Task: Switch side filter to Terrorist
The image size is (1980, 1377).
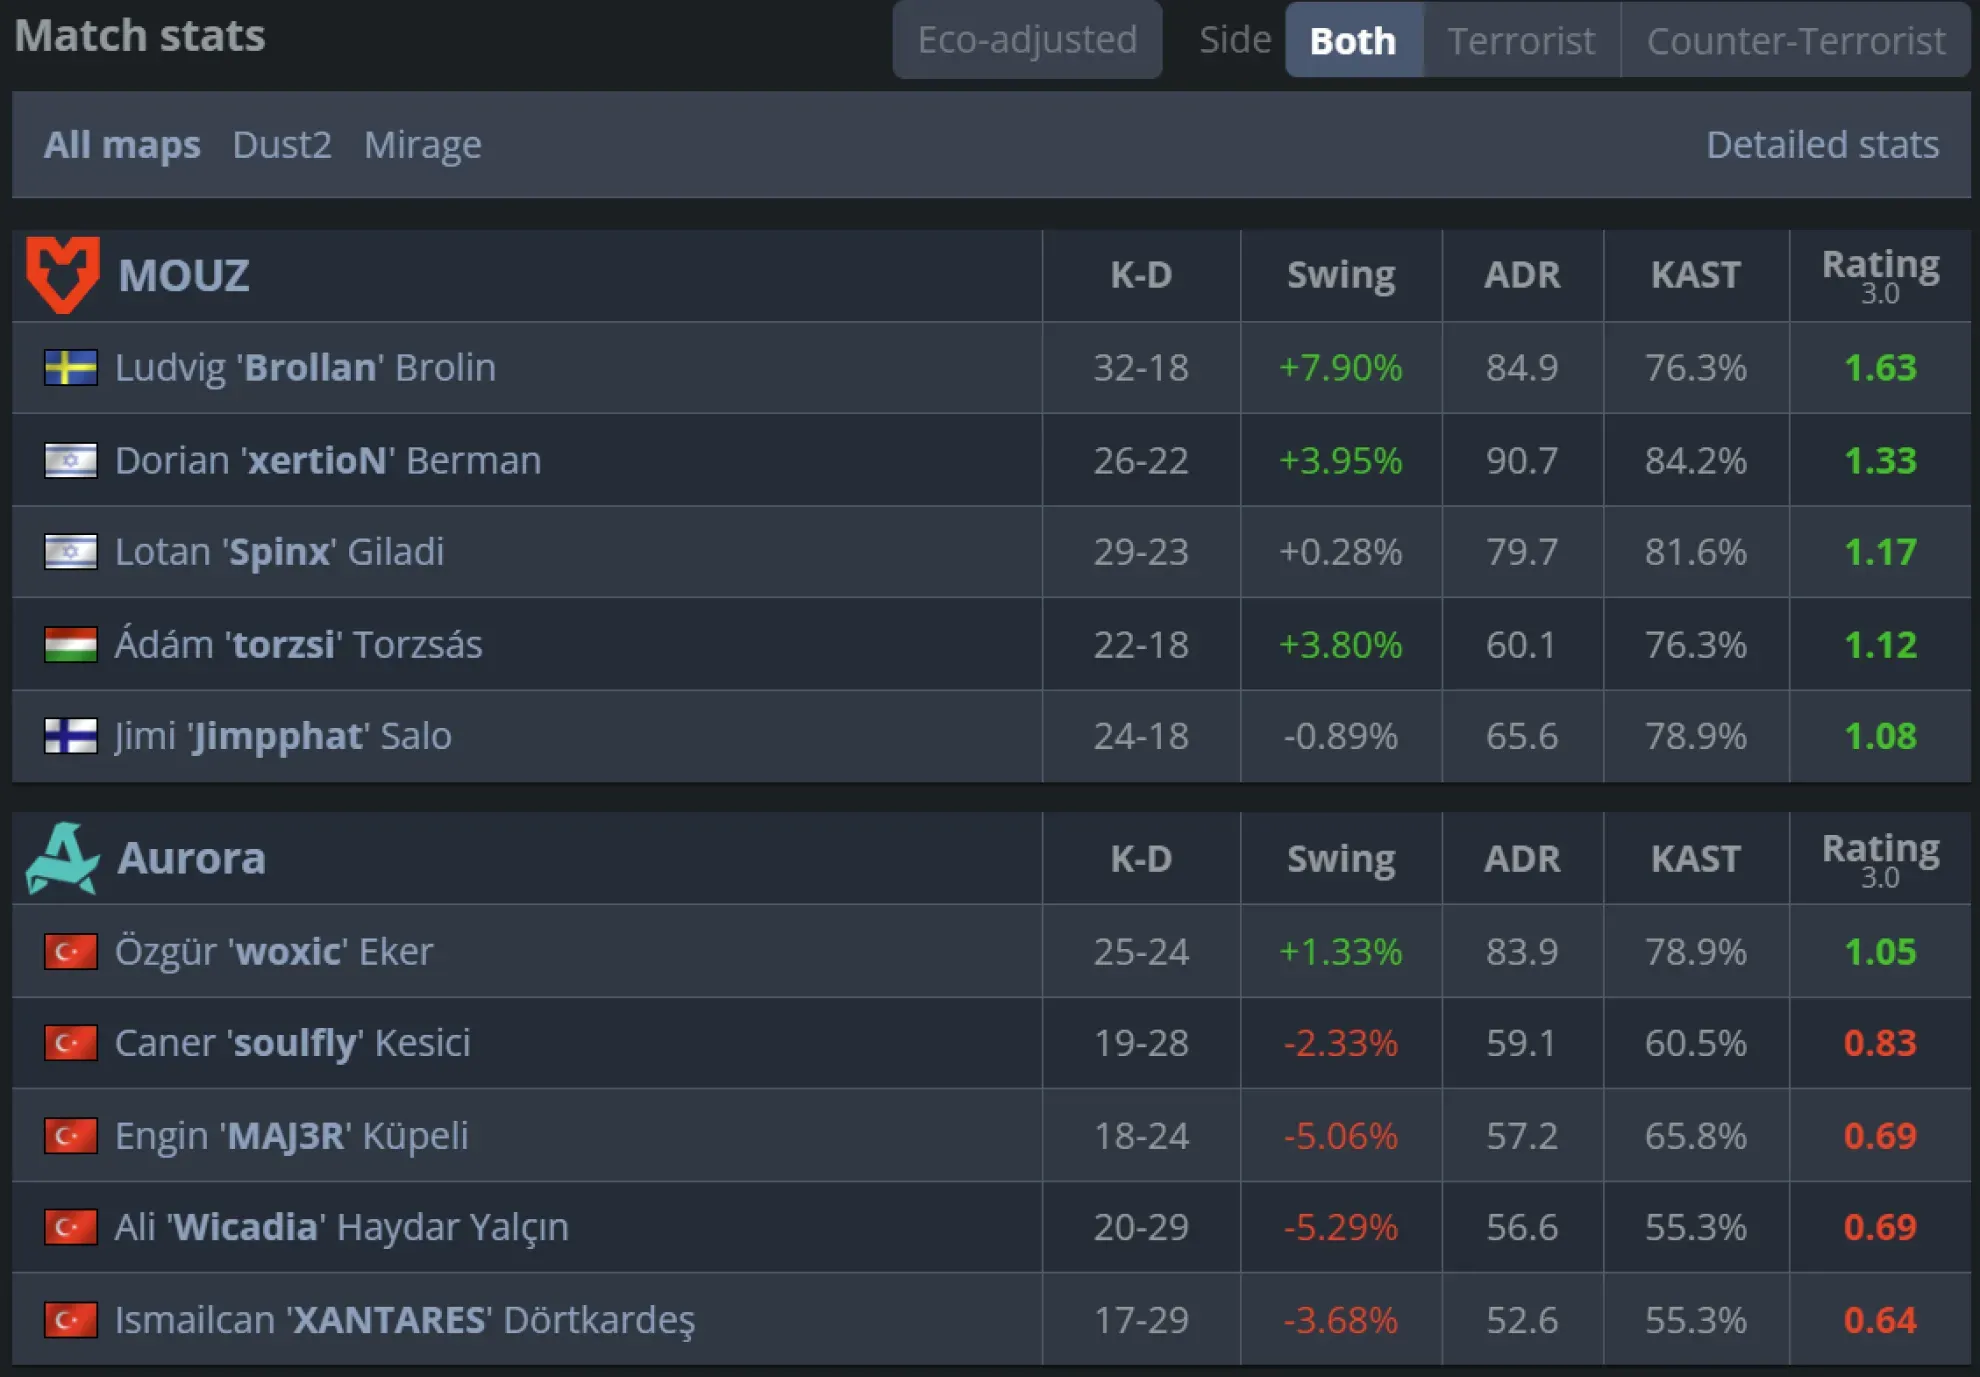Action: (x=1521, y=40)
